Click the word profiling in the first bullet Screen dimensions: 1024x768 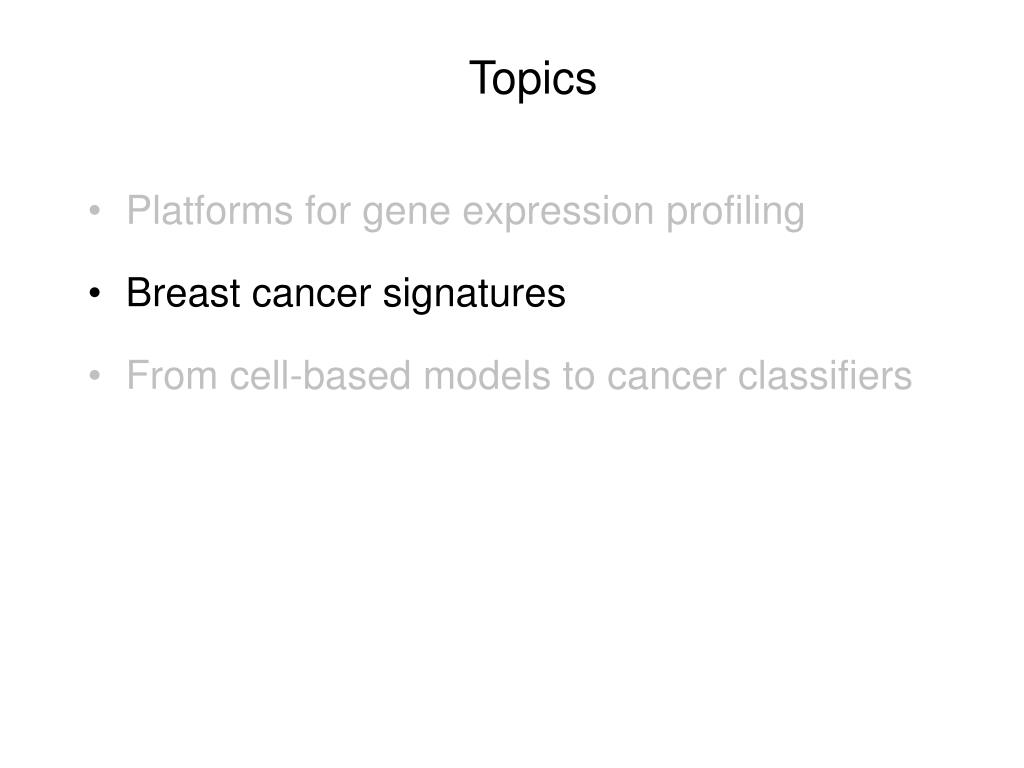pos(735,212)
